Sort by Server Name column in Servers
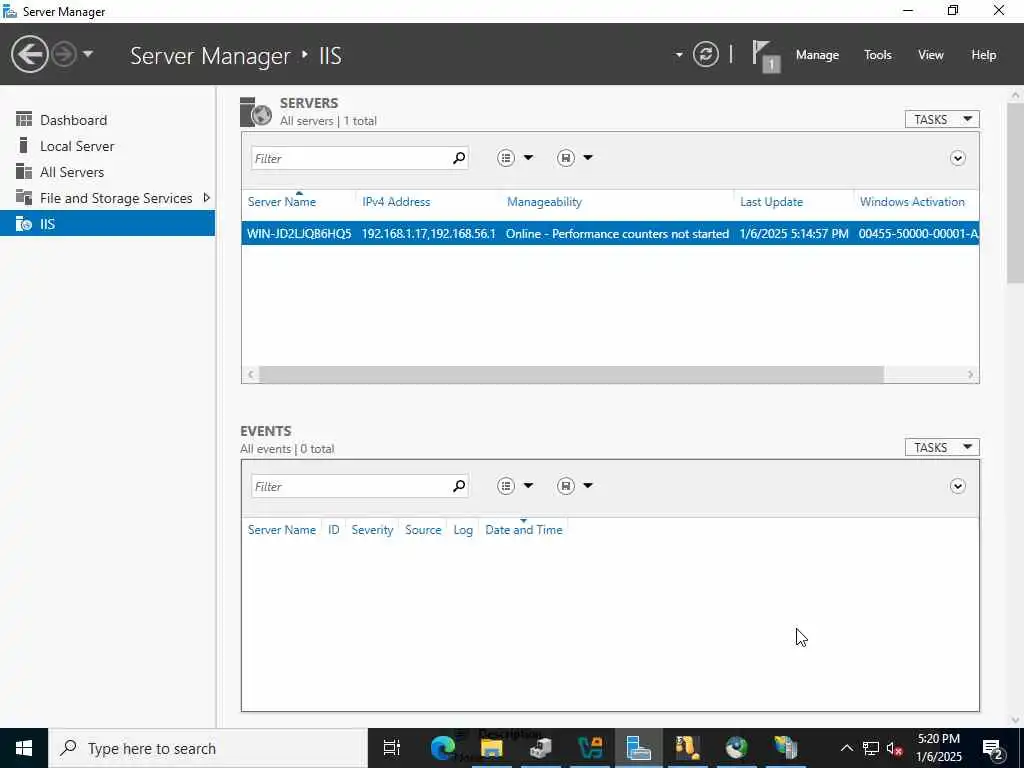Viewport: 1024px width, 768px height. click(x=281, y=202)
